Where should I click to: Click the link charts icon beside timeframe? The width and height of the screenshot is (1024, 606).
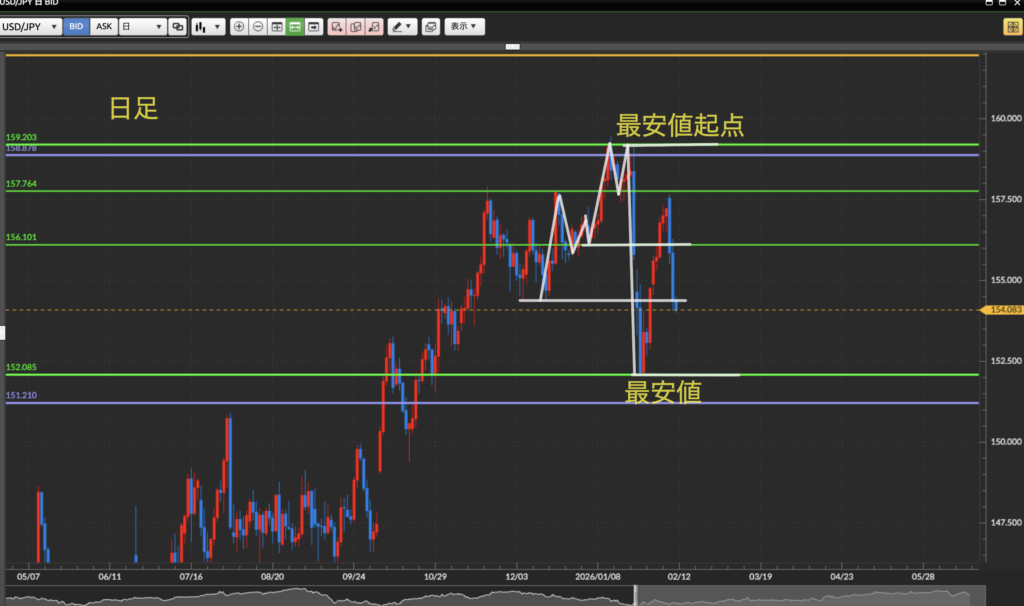point(177,27)
